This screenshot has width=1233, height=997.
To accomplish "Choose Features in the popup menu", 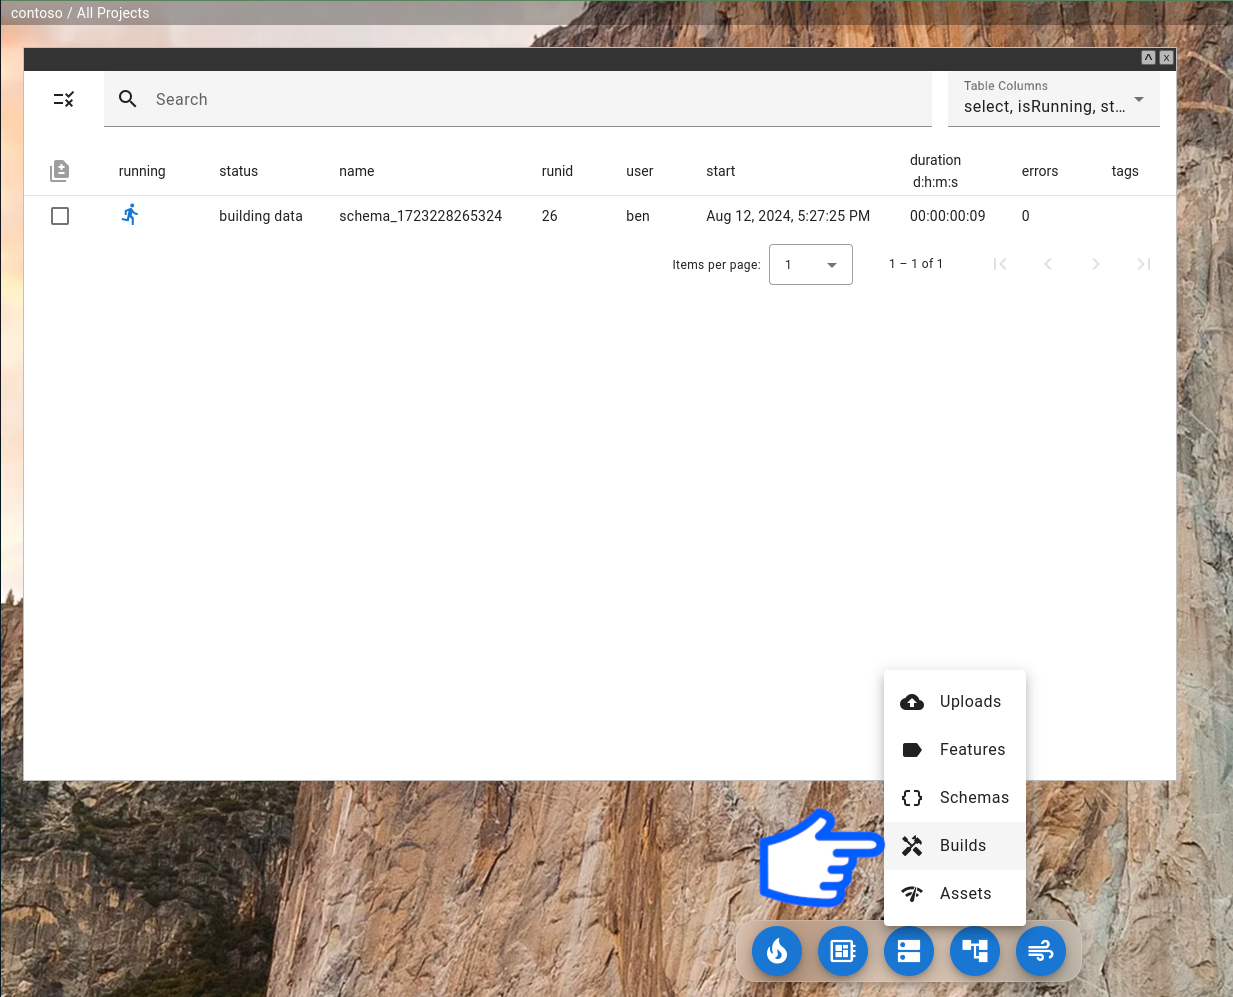I will pyautogui.click(x=955, y=750).
